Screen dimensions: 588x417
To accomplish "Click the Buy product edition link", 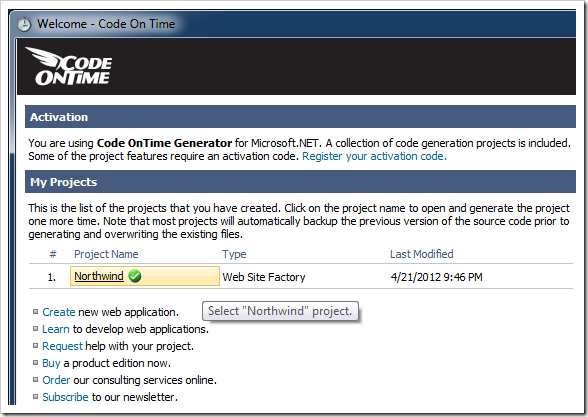I will (x=51, y=363).
